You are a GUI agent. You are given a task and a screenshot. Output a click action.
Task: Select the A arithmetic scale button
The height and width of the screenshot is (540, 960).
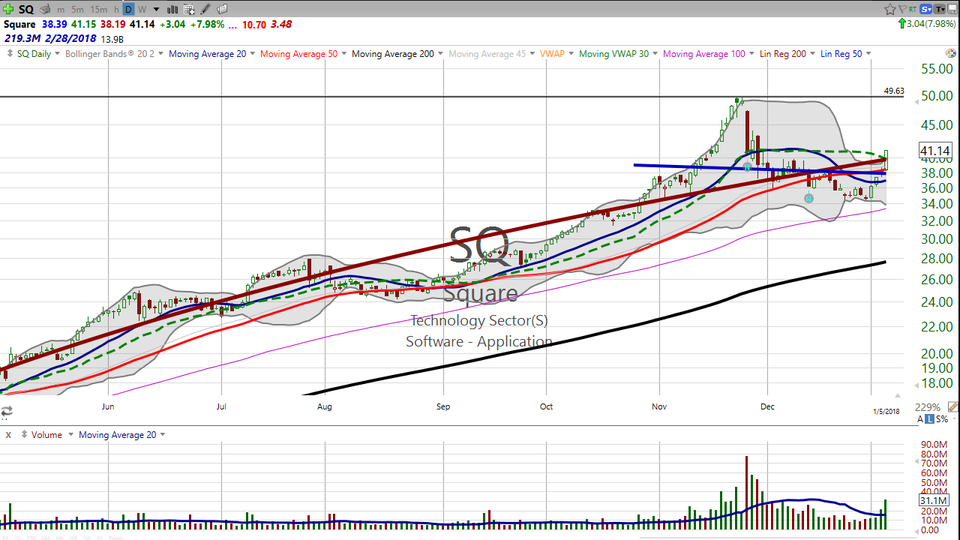click(x=920, y=419)
